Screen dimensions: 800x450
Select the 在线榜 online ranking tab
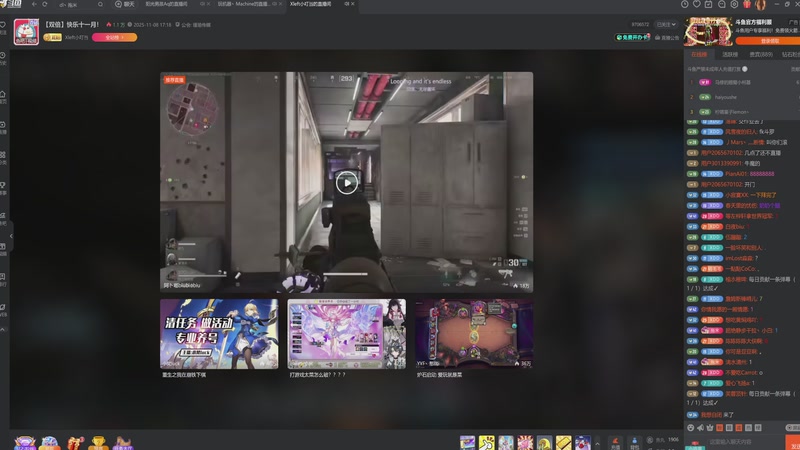[699, 55]
